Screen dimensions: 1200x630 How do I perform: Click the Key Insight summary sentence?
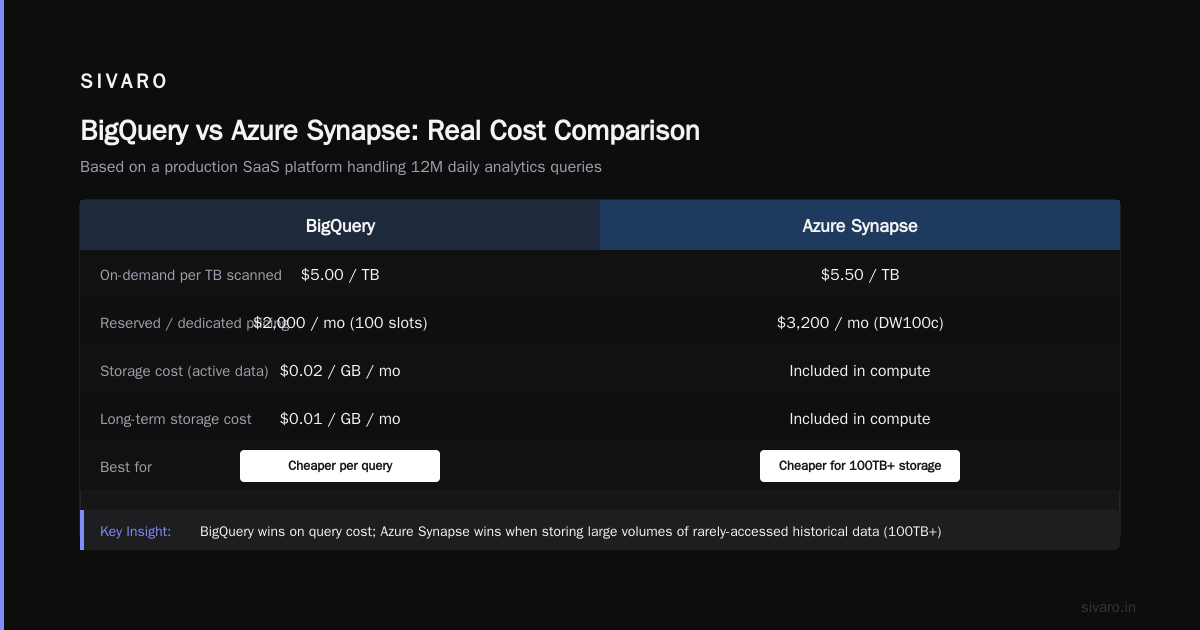click(x=570, y=531)
